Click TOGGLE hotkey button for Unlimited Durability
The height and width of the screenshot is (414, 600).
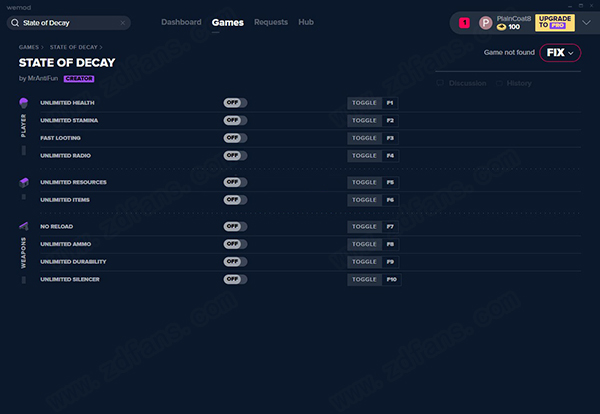point(364,262)
